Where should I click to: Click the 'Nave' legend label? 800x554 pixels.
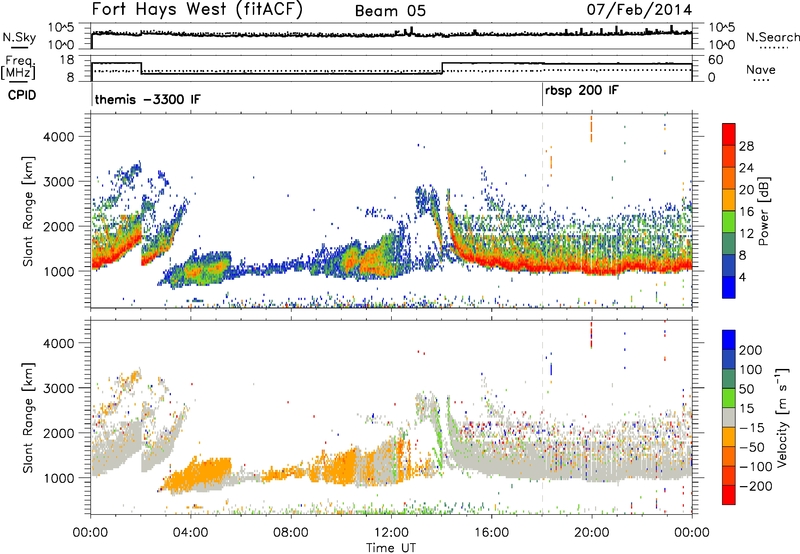[x=761, y=69]
